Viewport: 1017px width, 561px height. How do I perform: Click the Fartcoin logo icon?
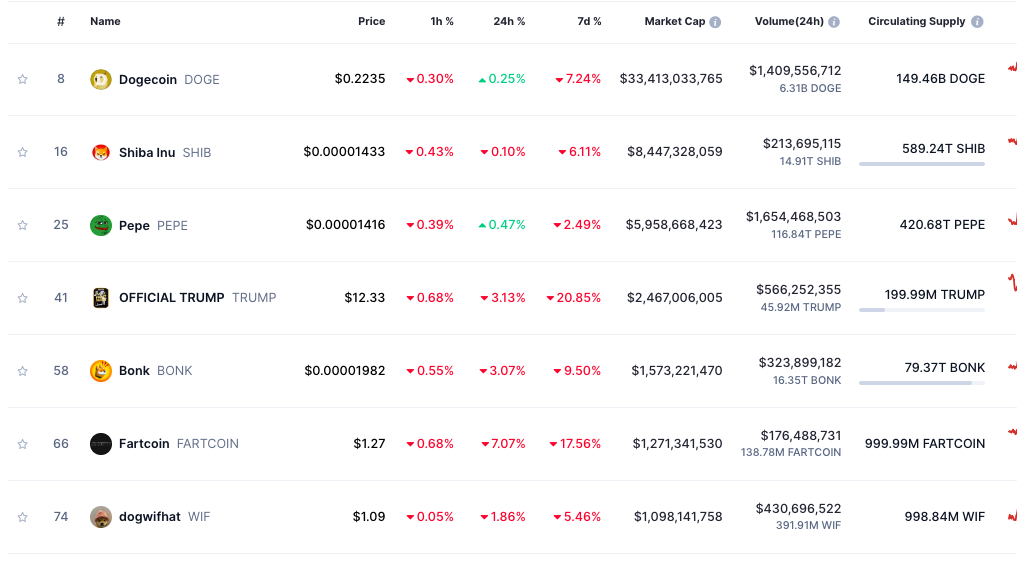[101, 444]
